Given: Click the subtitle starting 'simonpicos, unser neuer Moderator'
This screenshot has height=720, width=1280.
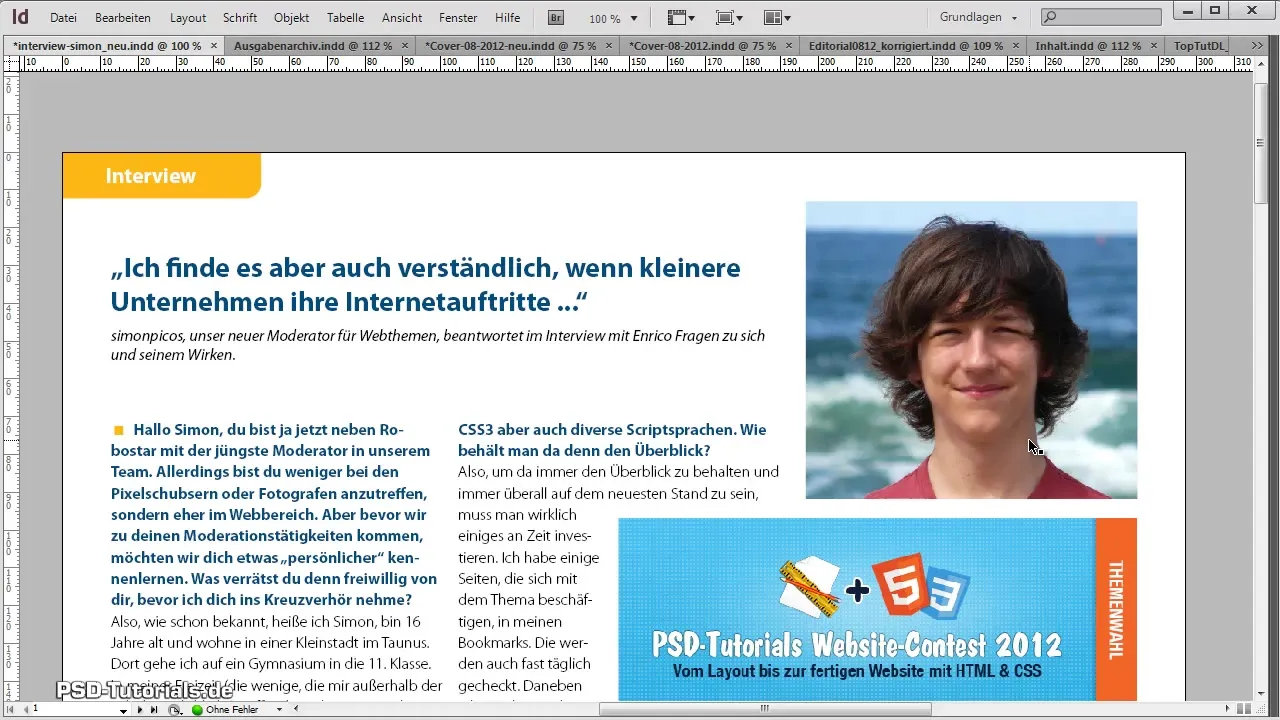Looking at the screenshot, I should [437, 345].
